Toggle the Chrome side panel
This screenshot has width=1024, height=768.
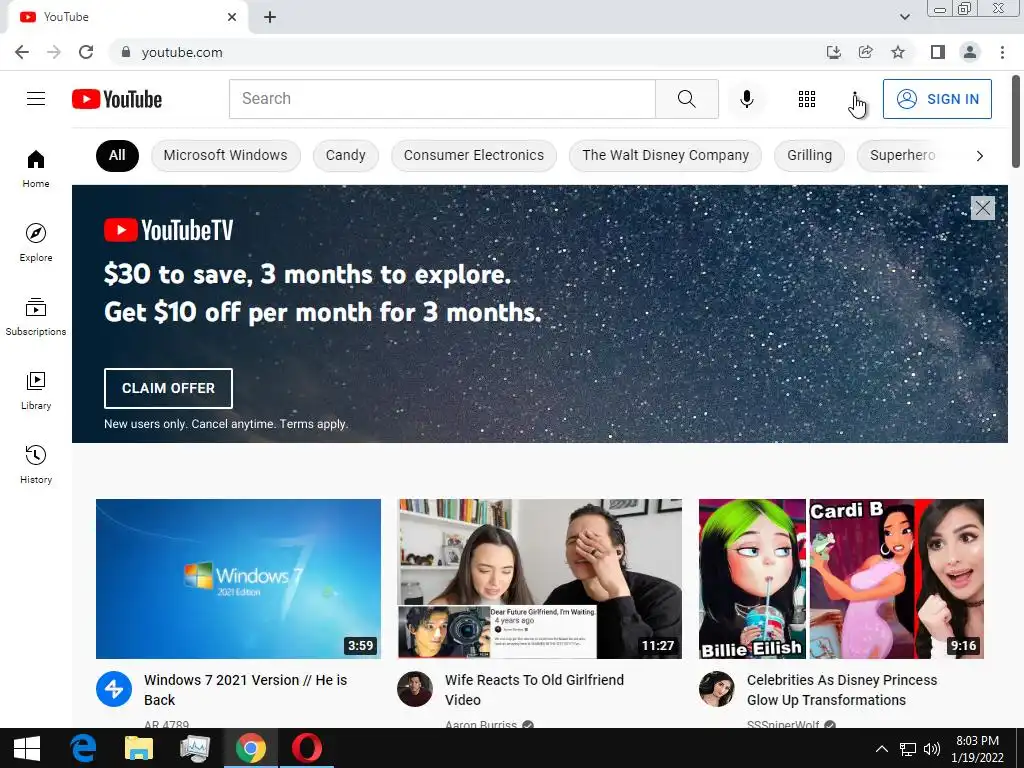point(938,52)
